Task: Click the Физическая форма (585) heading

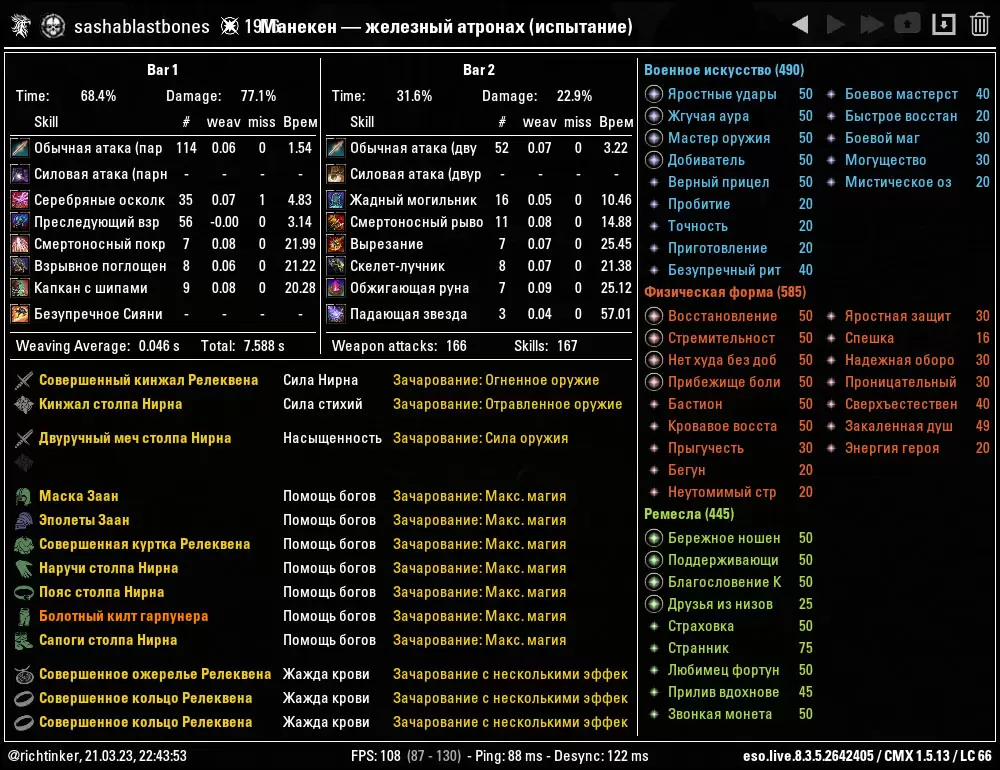Action: 725,292
